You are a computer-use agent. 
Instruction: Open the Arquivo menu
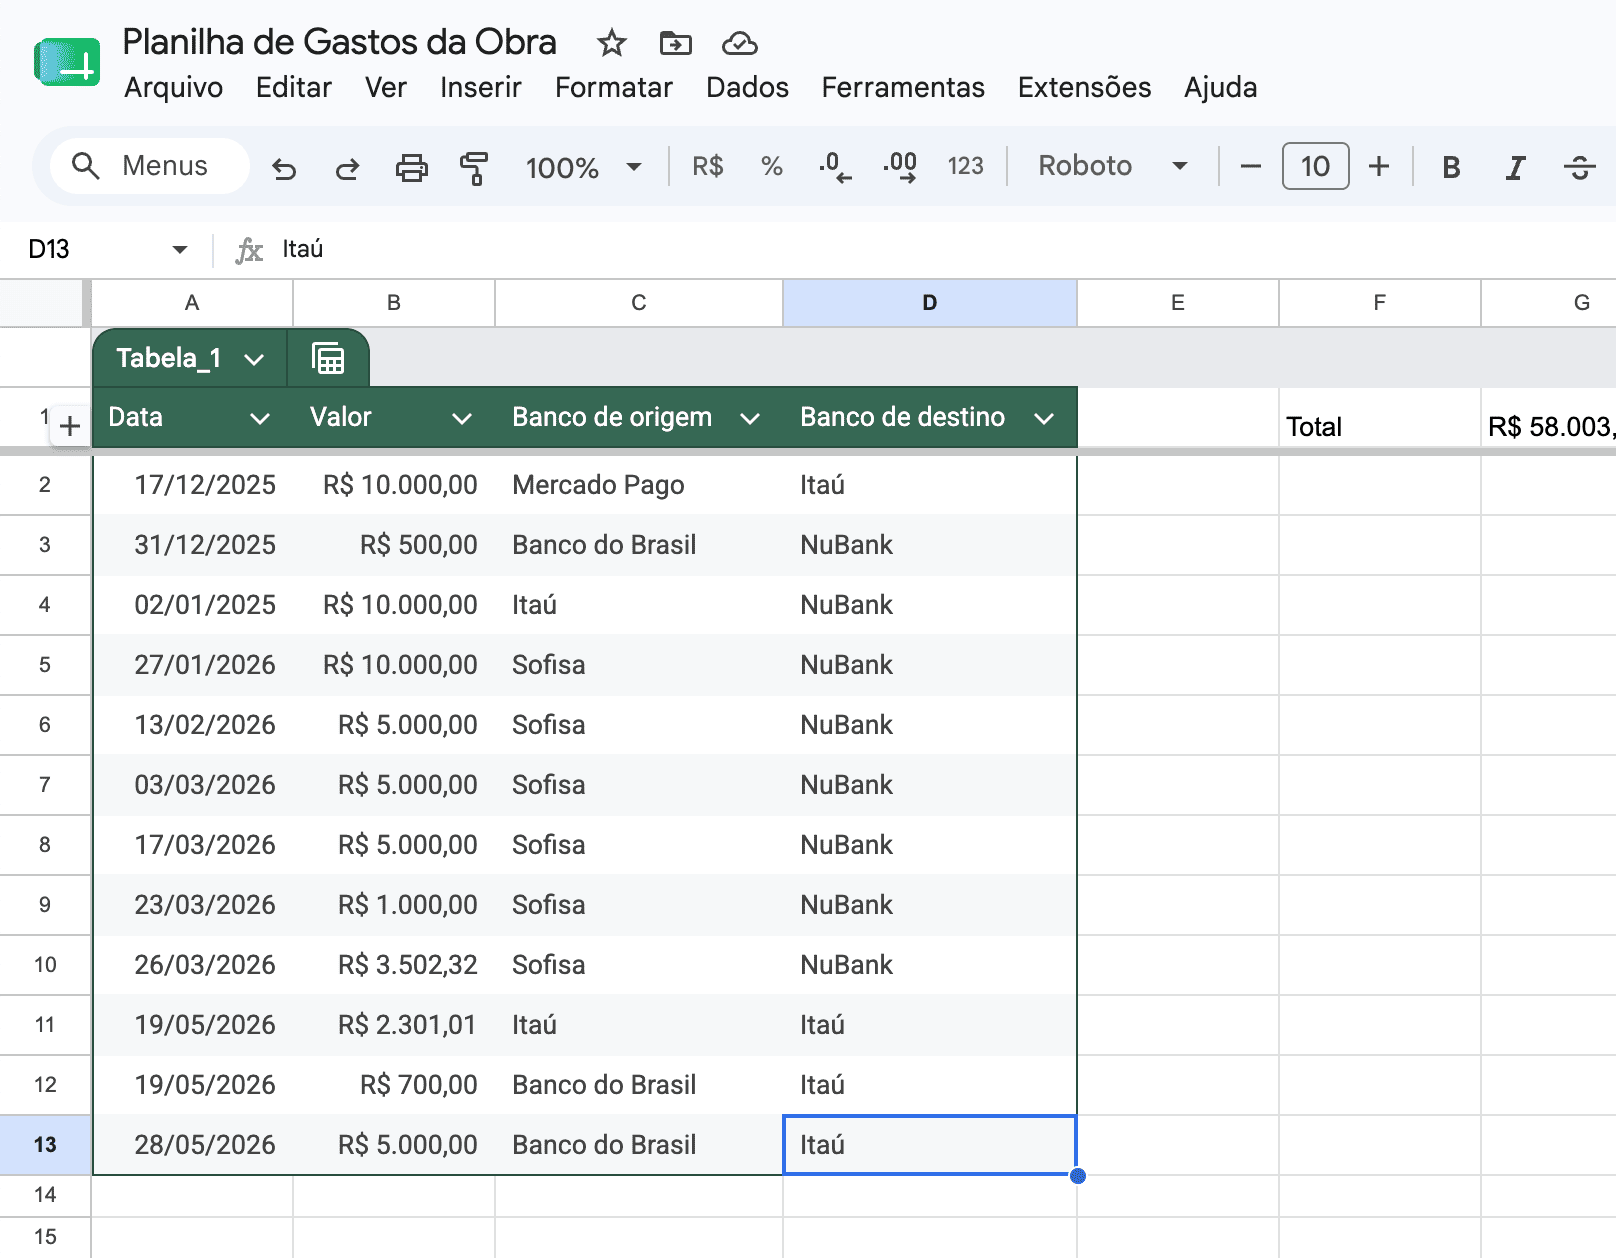tap(173, 88)
